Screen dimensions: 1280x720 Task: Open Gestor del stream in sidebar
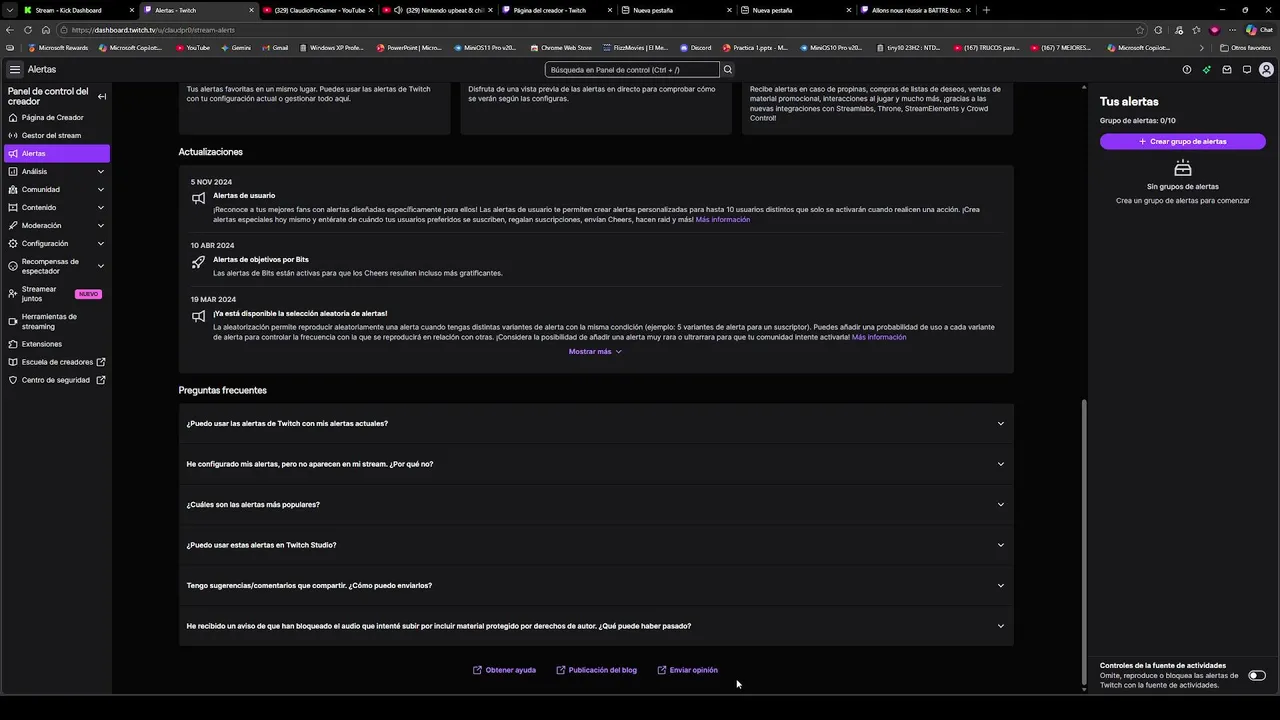[57, 135]
